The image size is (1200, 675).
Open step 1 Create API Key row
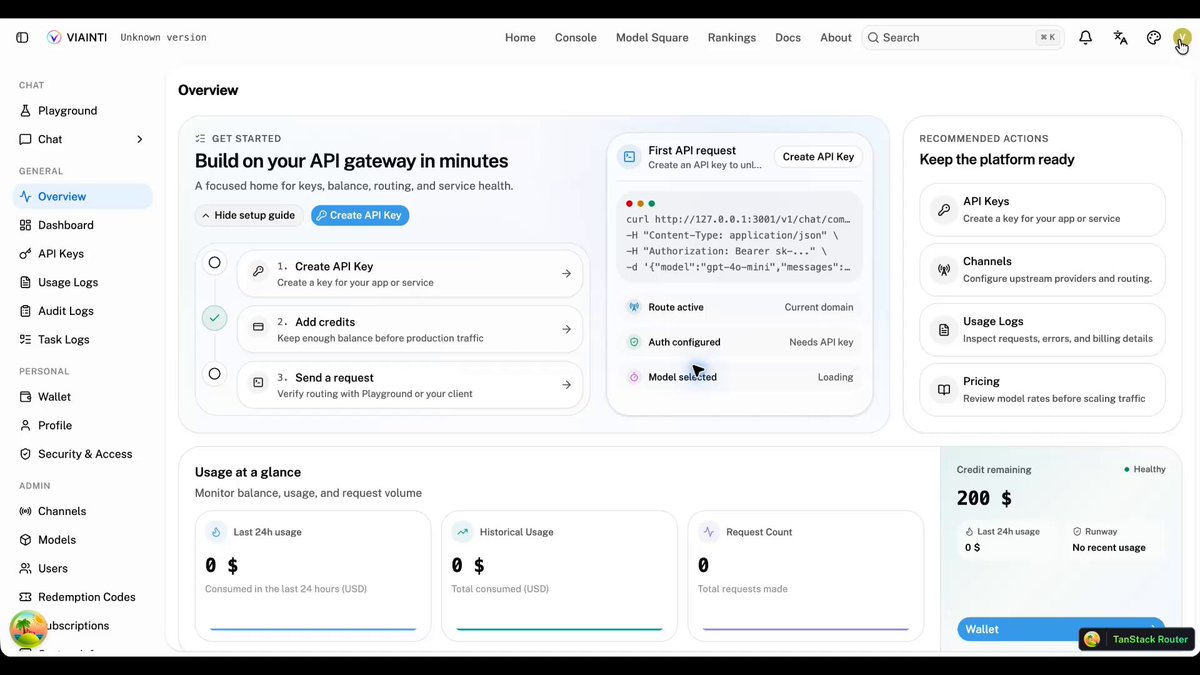(410, 273)
